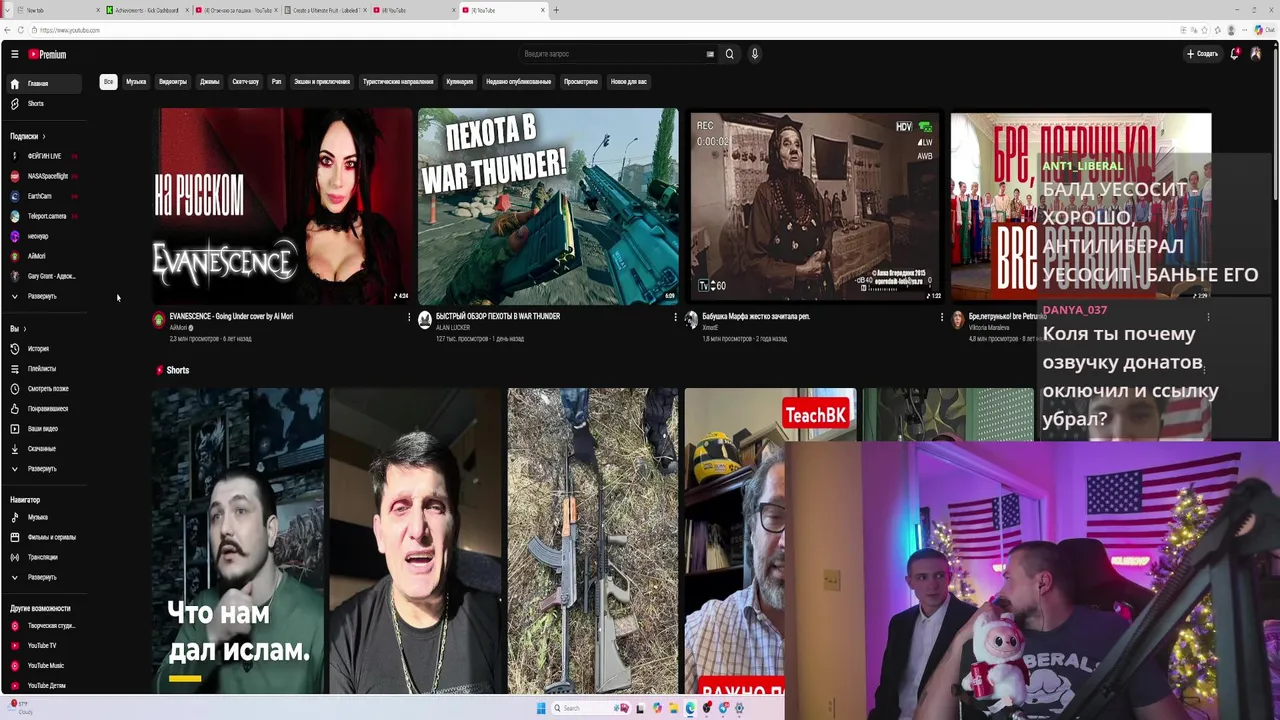Select the Недавно опубликованные filter chip
The image size is (1280, 720).
coord(518,82)
